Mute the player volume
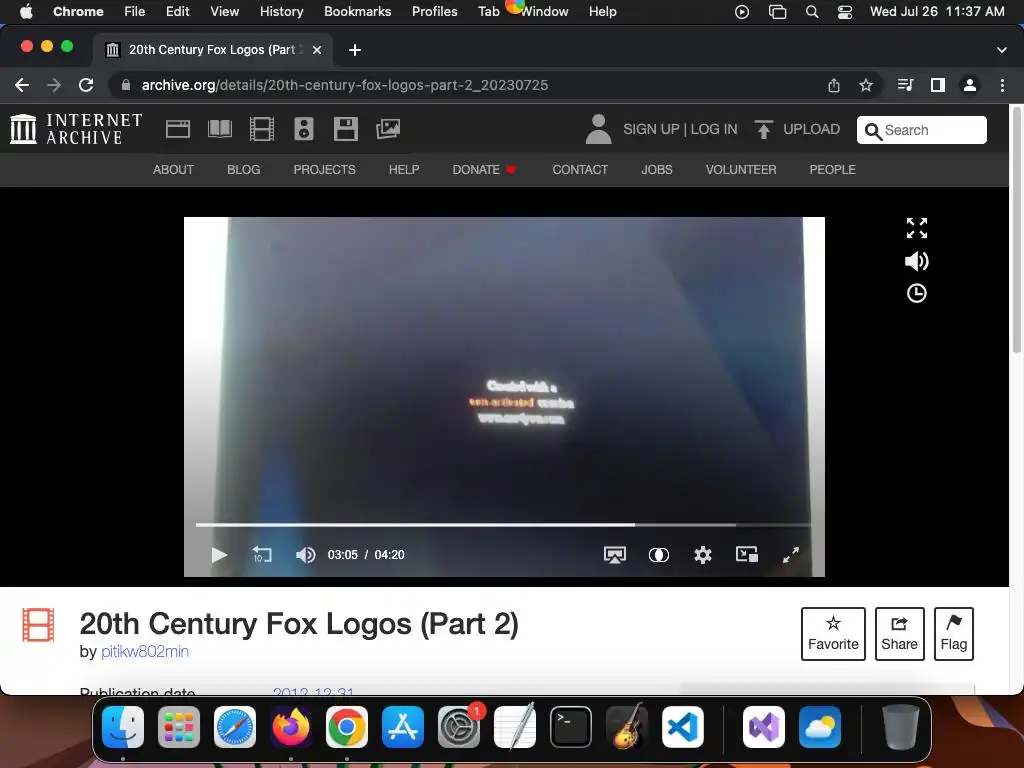The width and height of the screenshot is (1024, 768). [x=306, y=554]
